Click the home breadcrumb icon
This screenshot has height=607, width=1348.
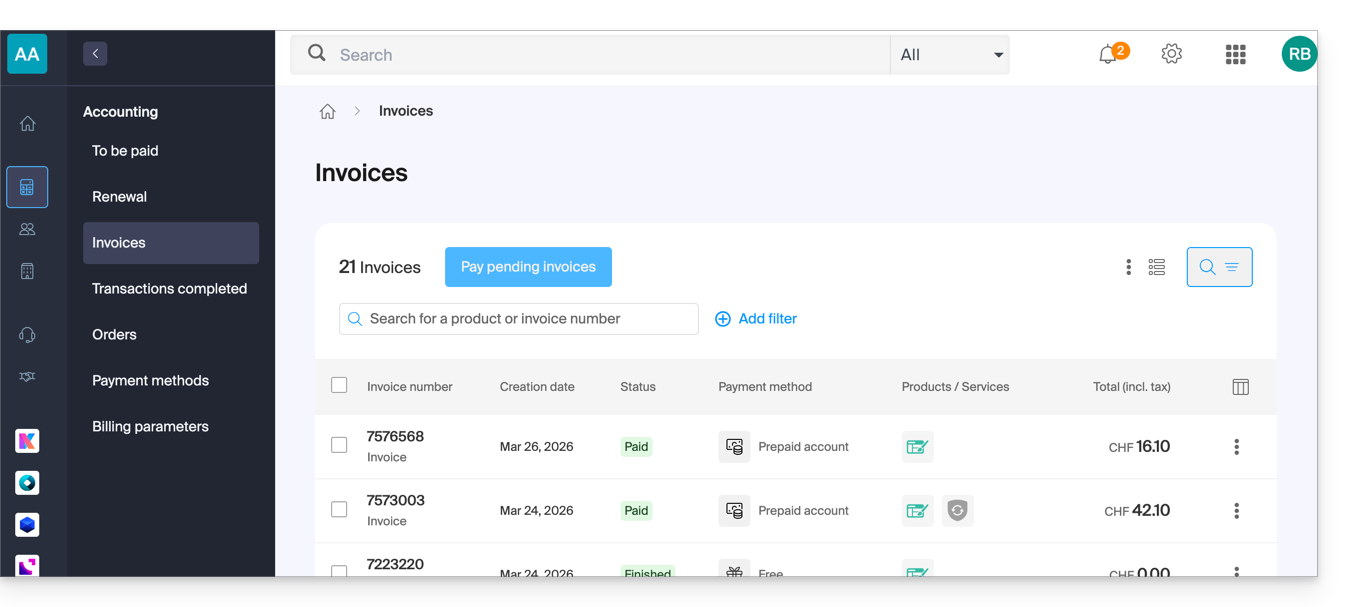pyautogui.click(x=327, y=111)
